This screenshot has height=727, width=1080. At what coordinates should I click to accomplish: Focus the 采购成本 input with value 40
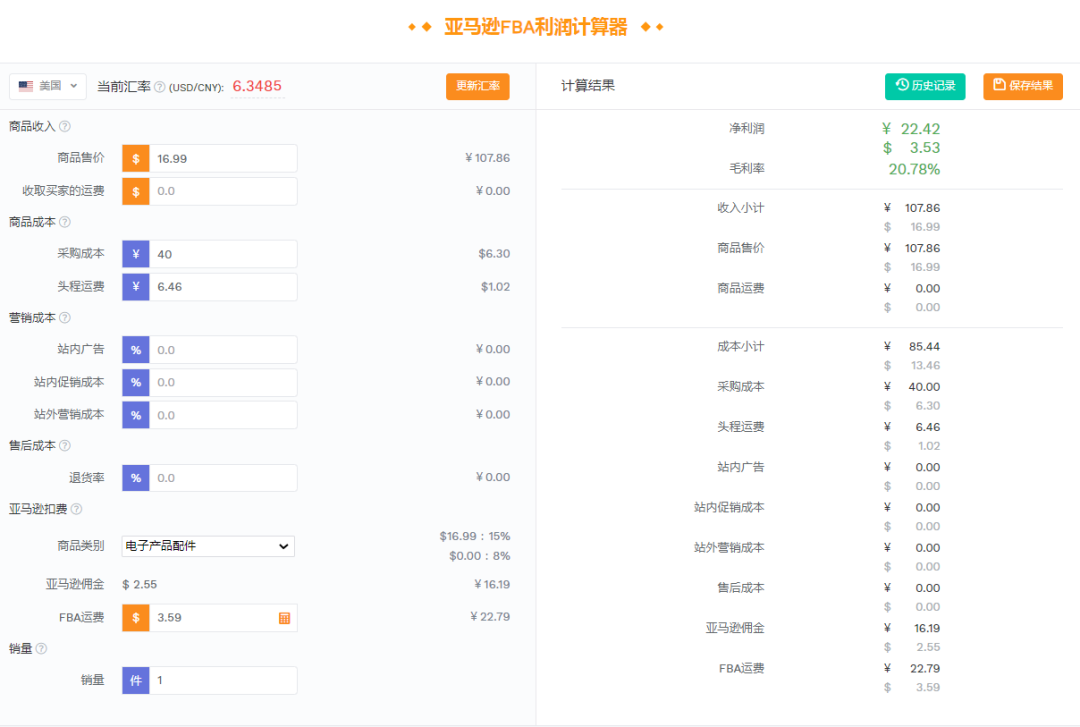click(x=223, y=254)
